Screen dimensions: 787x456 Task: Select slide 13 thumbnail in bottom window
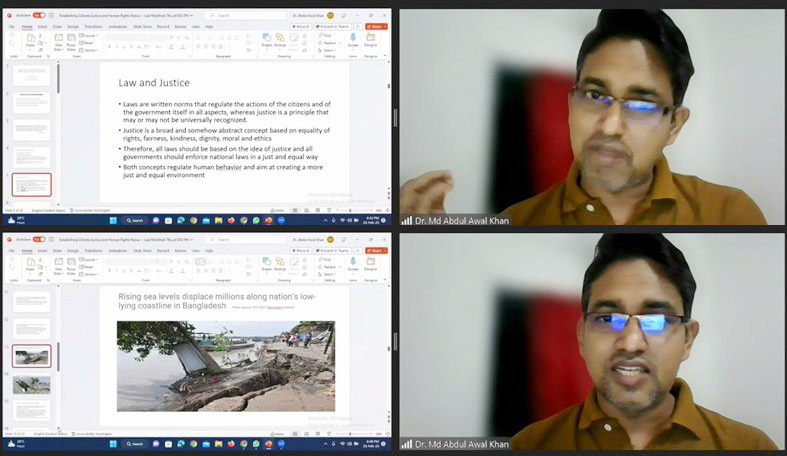pos(32,356)
